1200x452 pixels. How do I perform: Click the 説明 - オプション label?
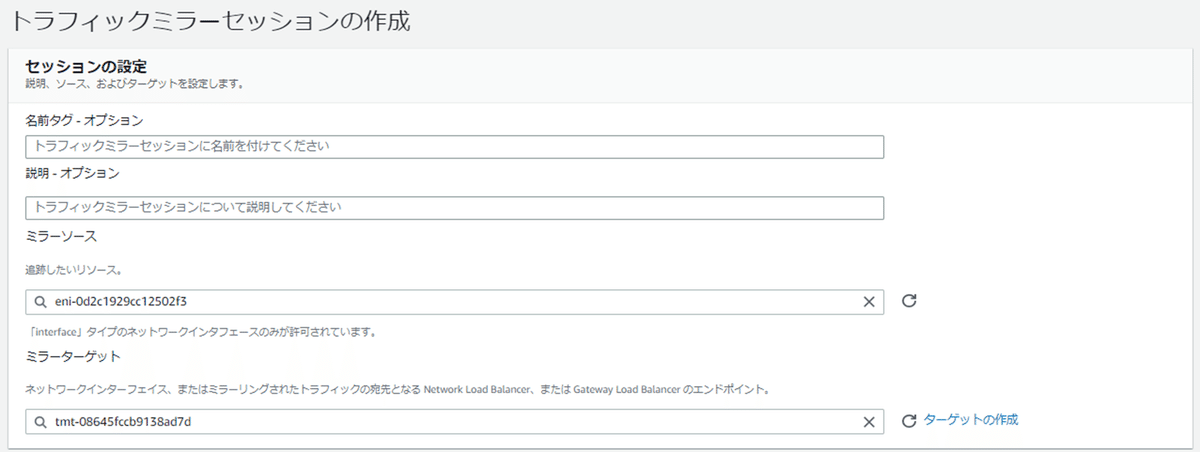[x=72, y=173]
